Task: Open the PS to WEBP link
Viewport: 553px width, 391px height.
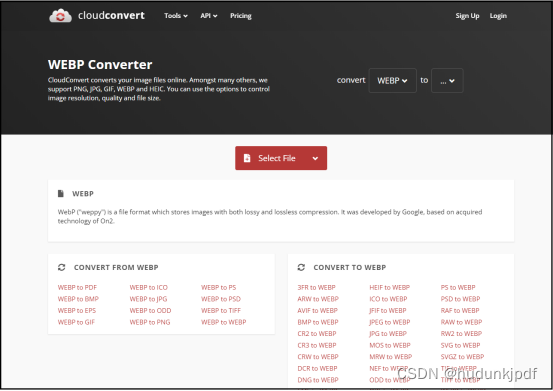Action: point(458,288)
